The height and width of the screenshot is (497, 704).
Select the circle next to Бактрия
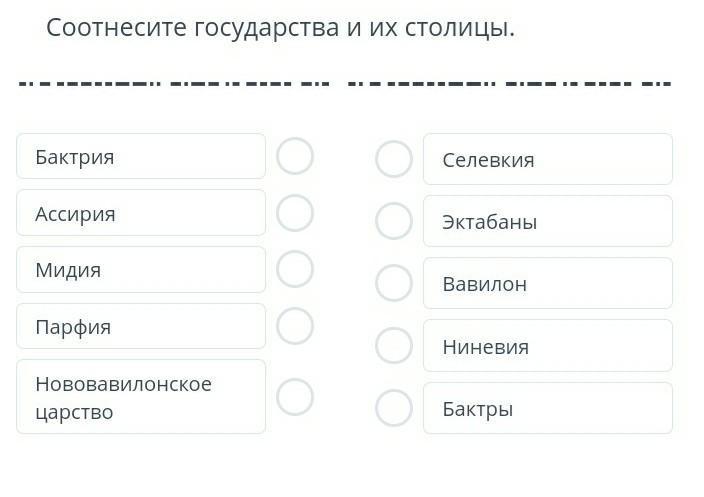[x=295, y=156]
